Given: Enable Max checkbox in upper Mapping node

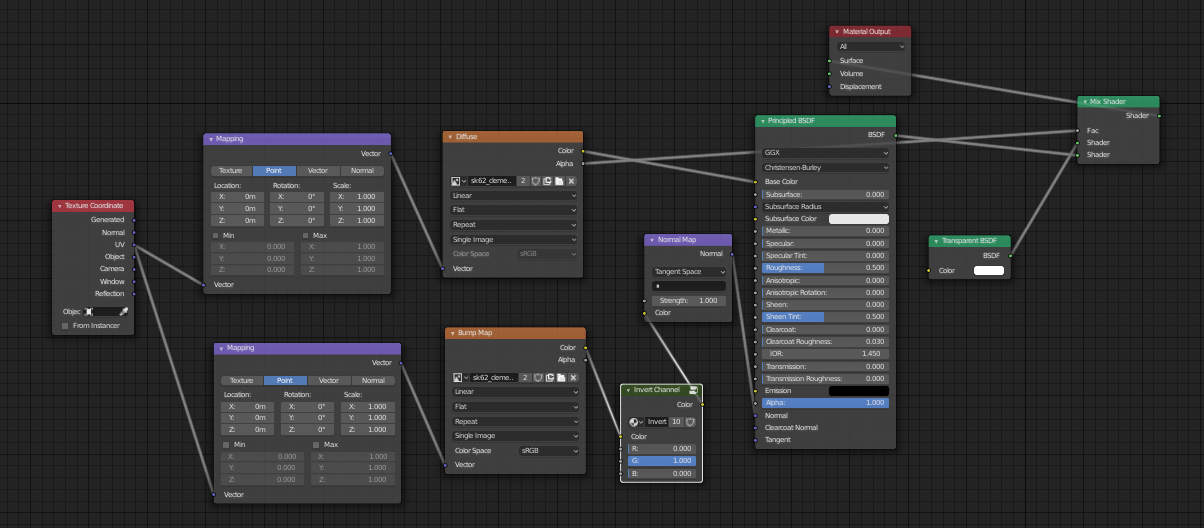Looking at the screenshot, I should (x=306, y=235).
